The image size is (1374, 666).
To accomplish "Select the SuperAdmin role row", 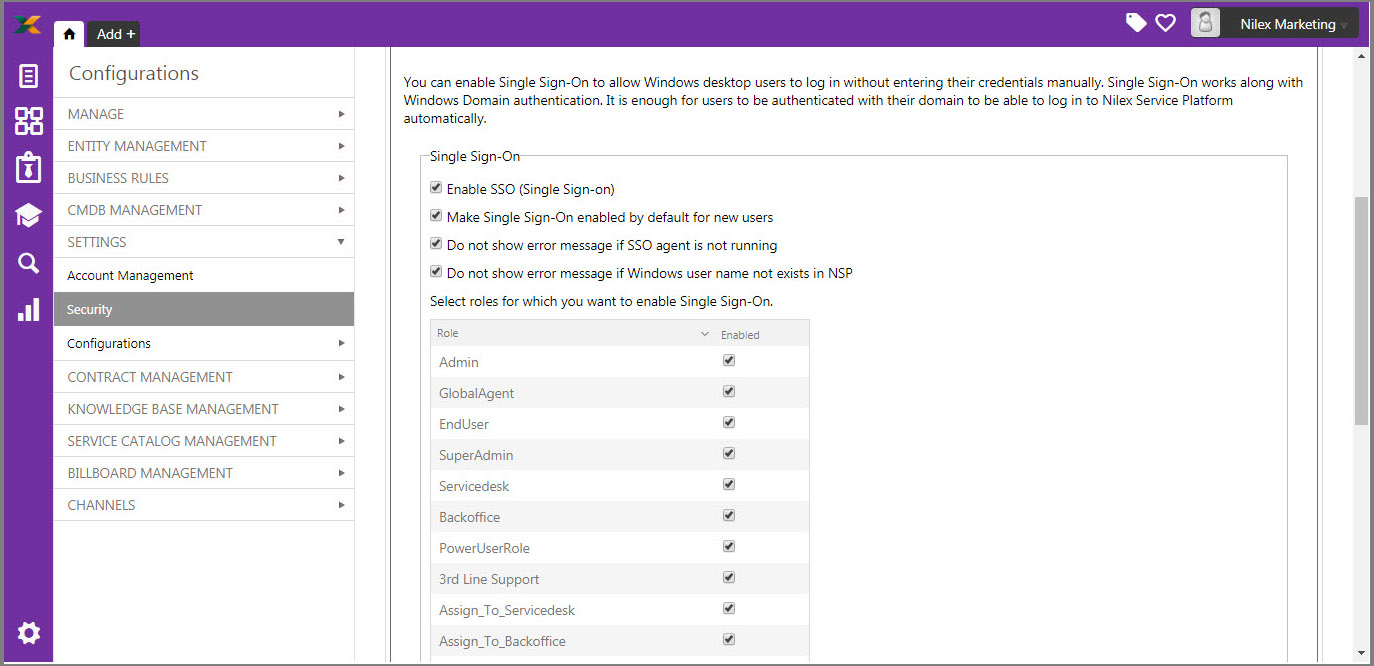I will pyautogui.click(x=620, y=455).
